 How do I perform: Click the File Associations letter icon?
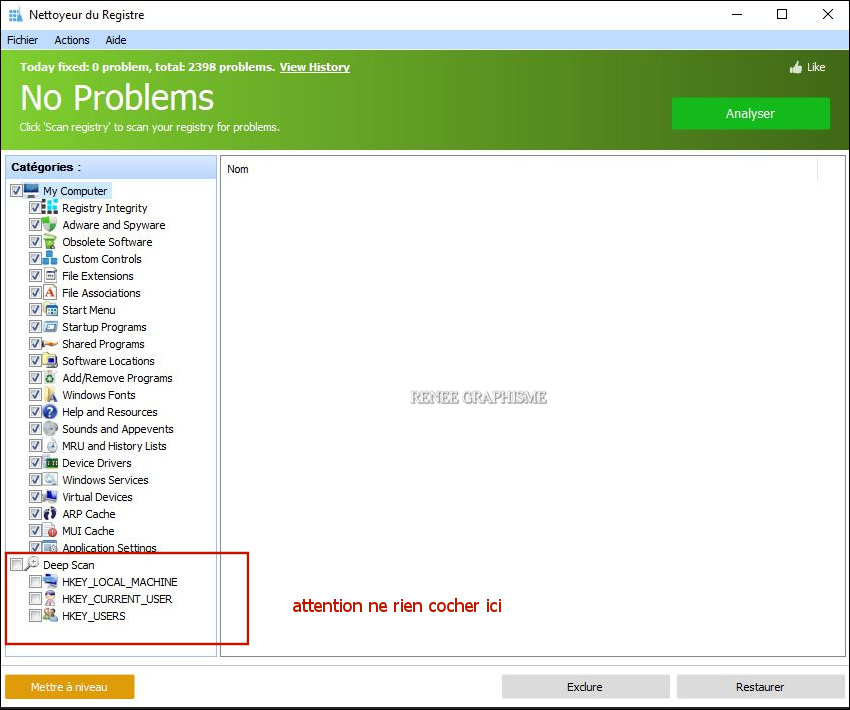pos(50,293)
